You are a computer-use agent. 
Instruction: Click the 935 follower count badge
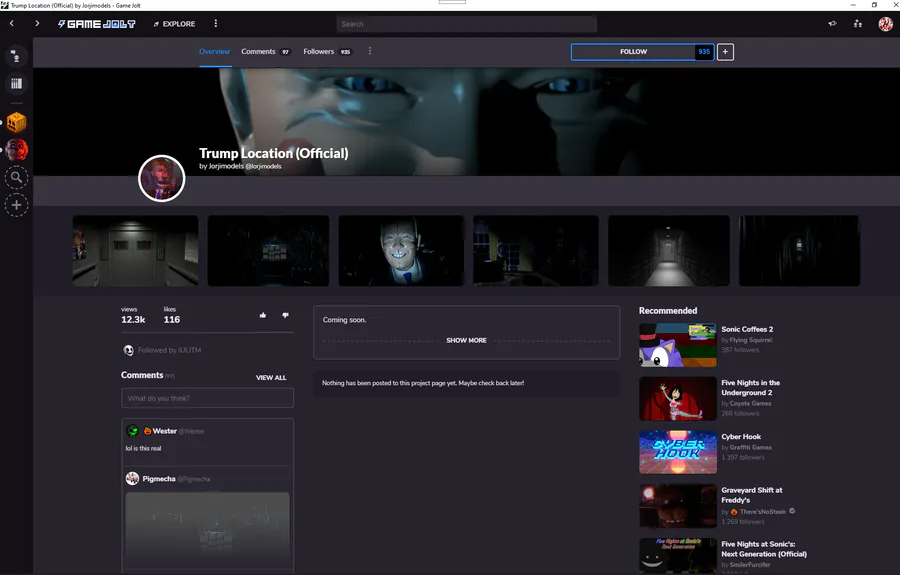click(704, 52)
